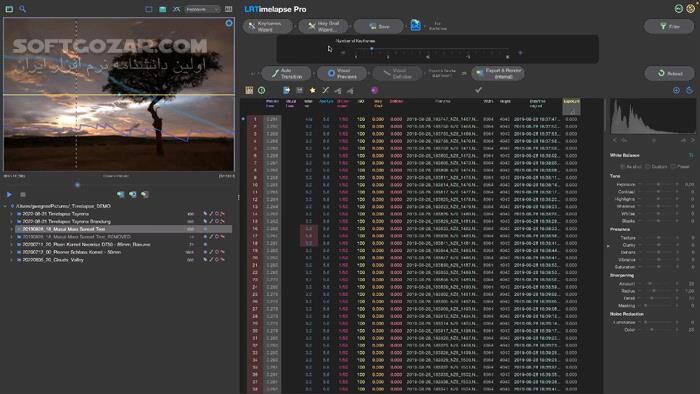Adjust the Saturation slider

(x=658, y=267)
